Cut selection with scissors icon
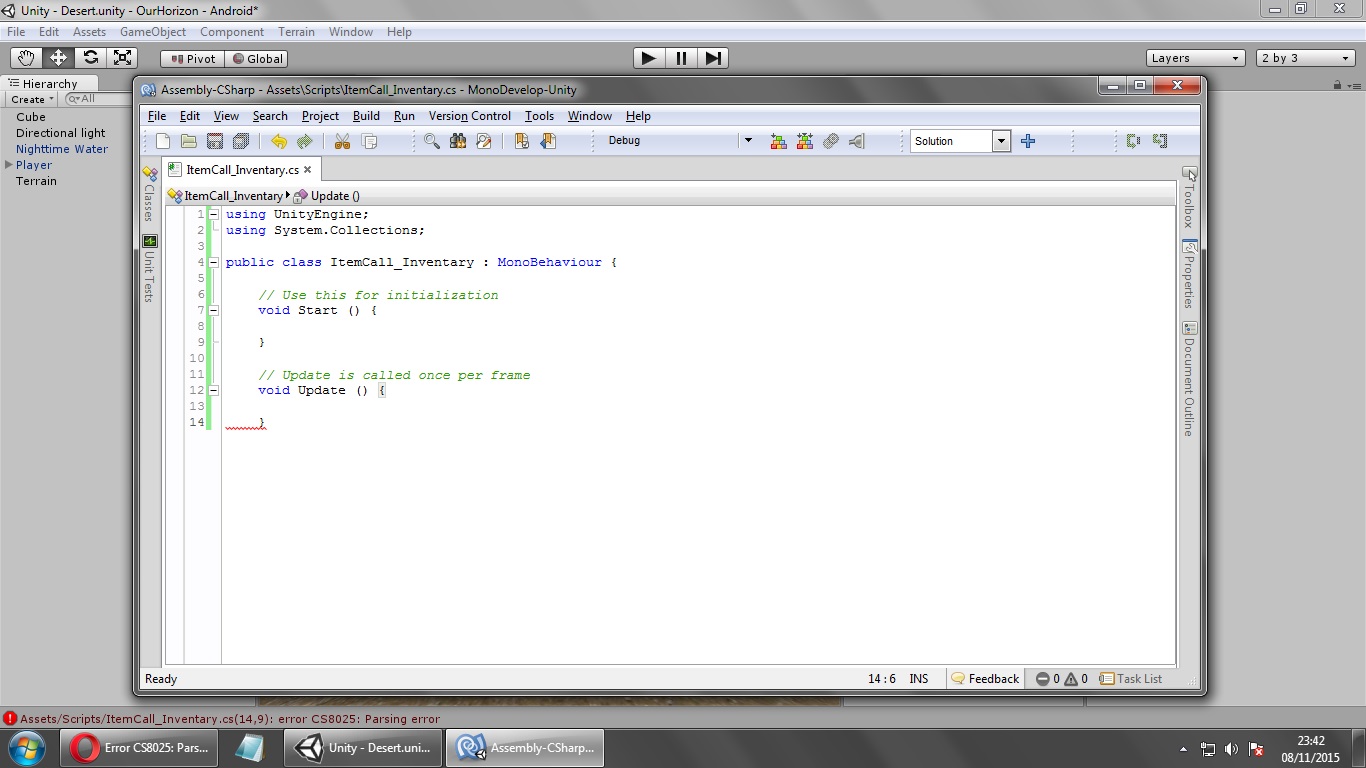The image size is (1366, 768). [x=342, y=141]
